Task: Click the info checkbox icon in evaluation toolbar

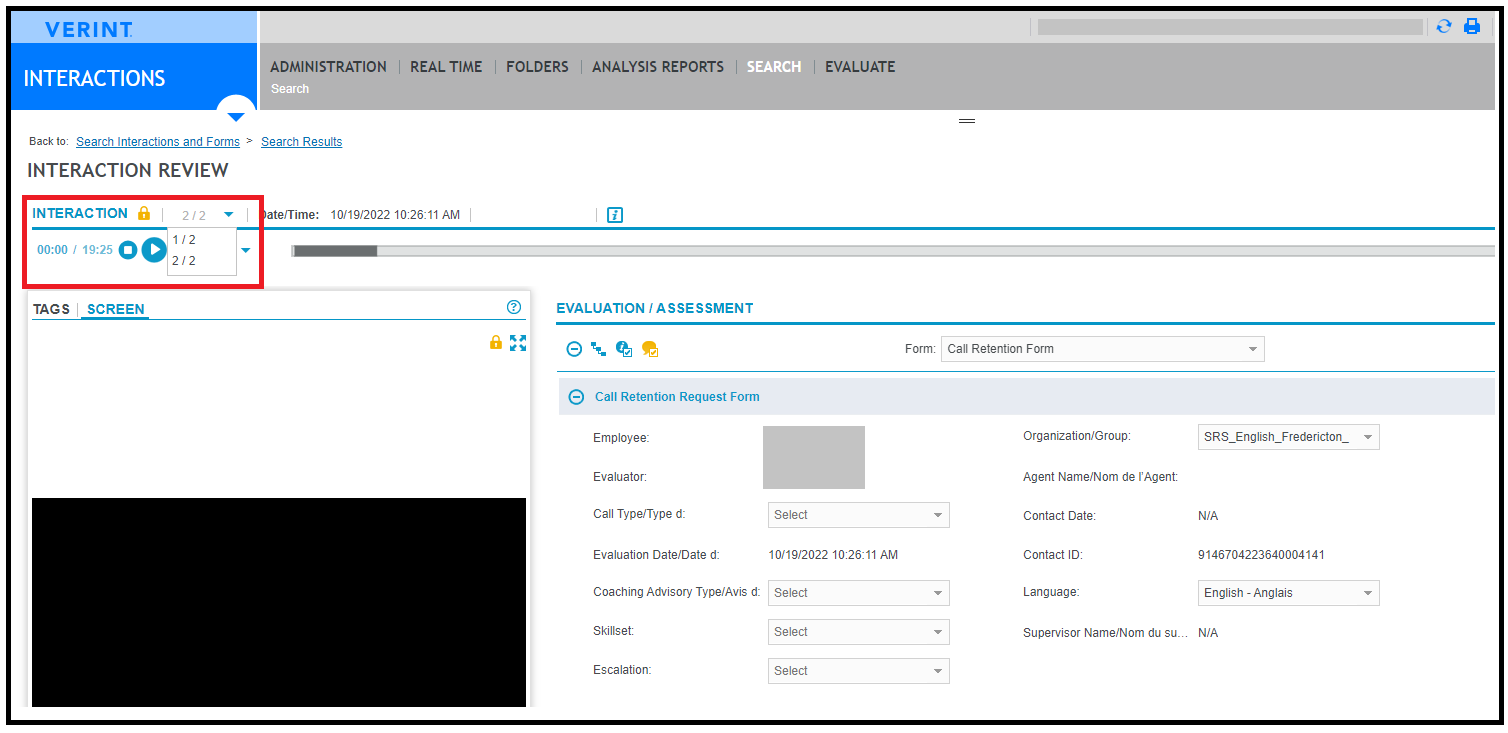Action: pos(624,349)
